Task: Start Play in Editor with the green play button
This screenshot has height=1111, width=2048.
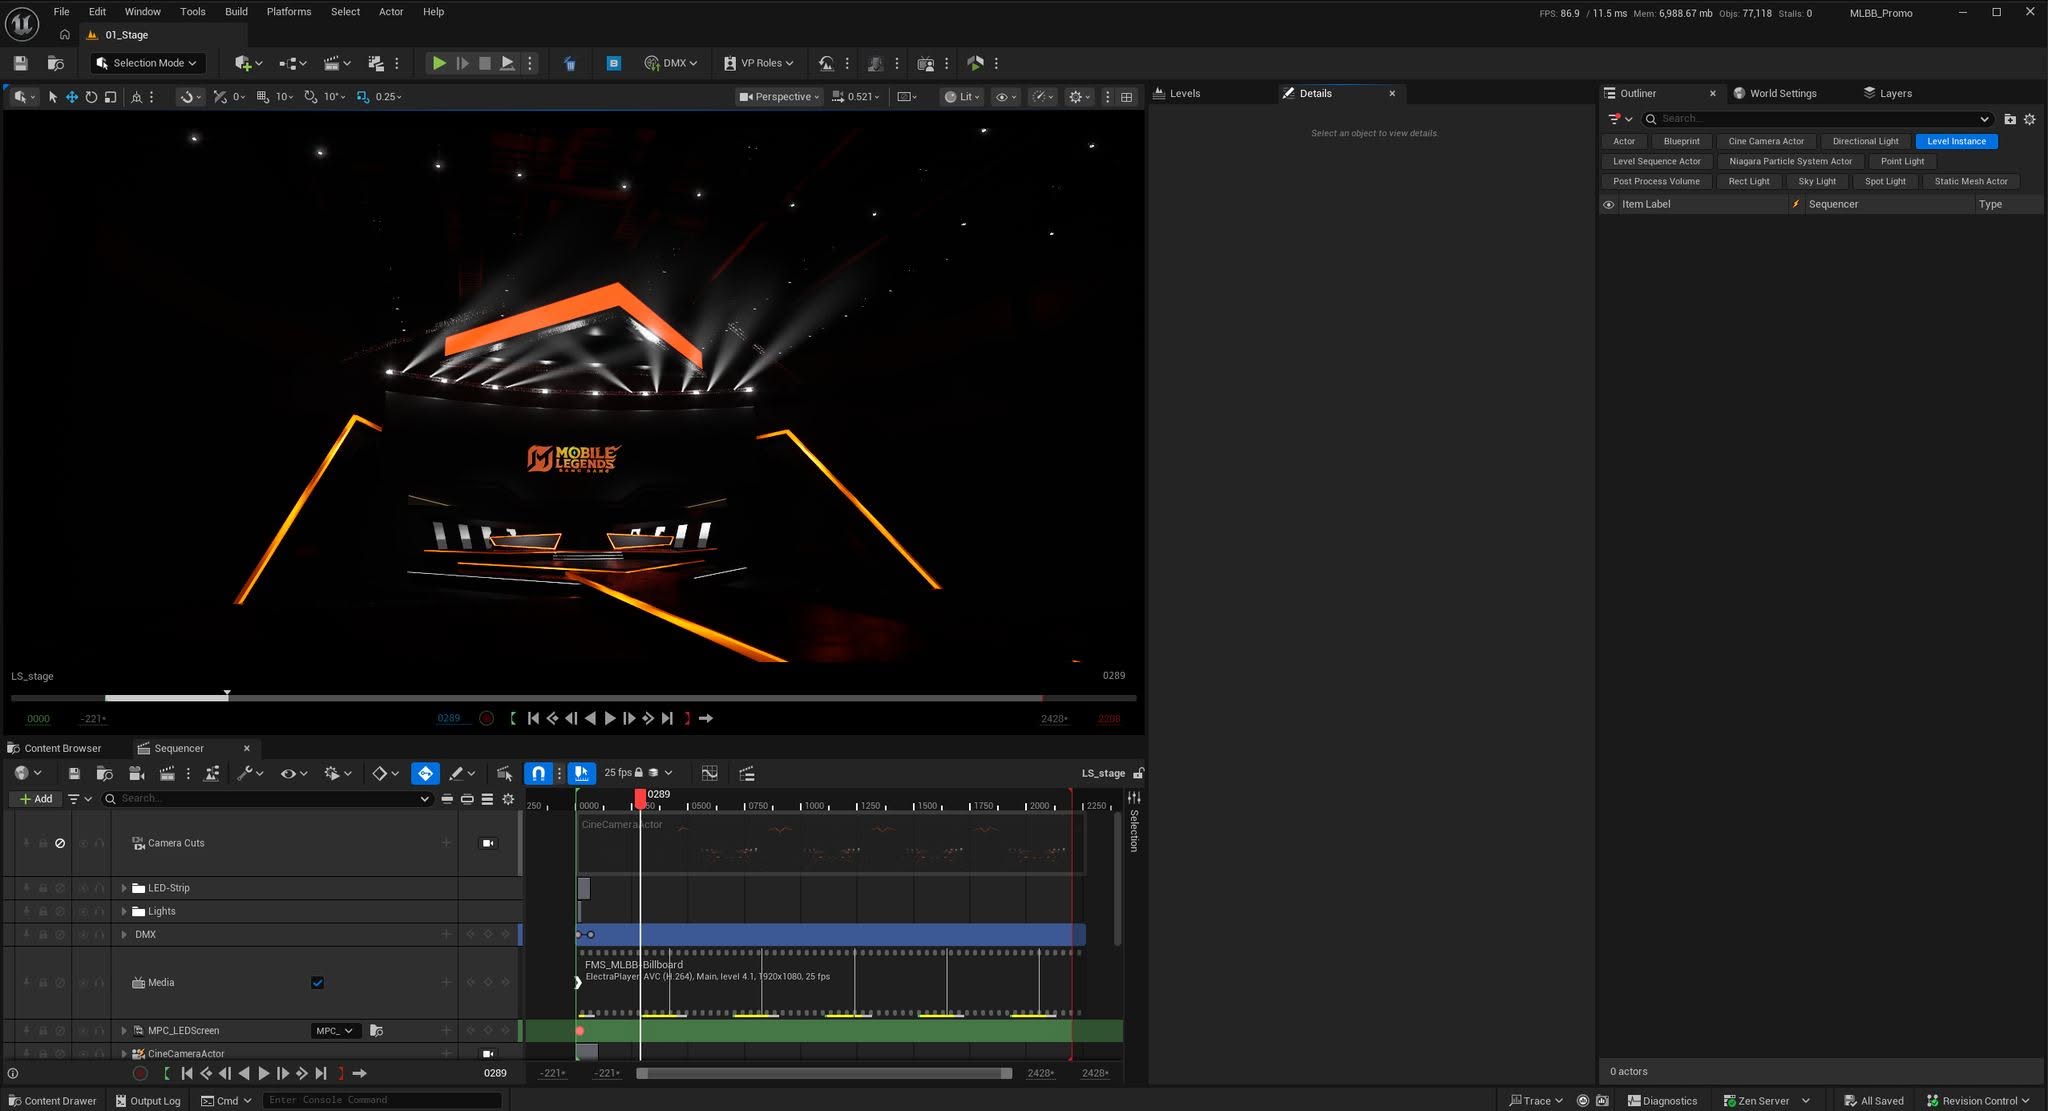Action: (x=438, y=63)
